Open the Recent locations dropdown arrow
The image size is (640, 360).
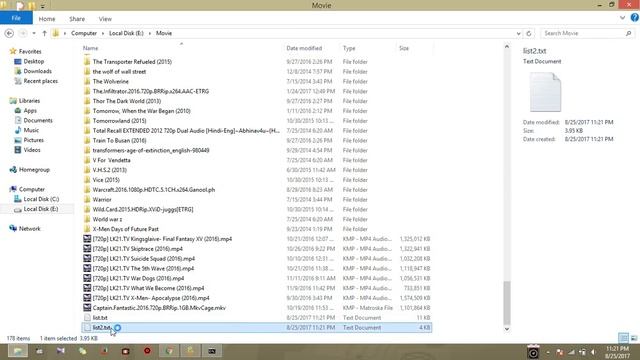click(x=34, y=33)
